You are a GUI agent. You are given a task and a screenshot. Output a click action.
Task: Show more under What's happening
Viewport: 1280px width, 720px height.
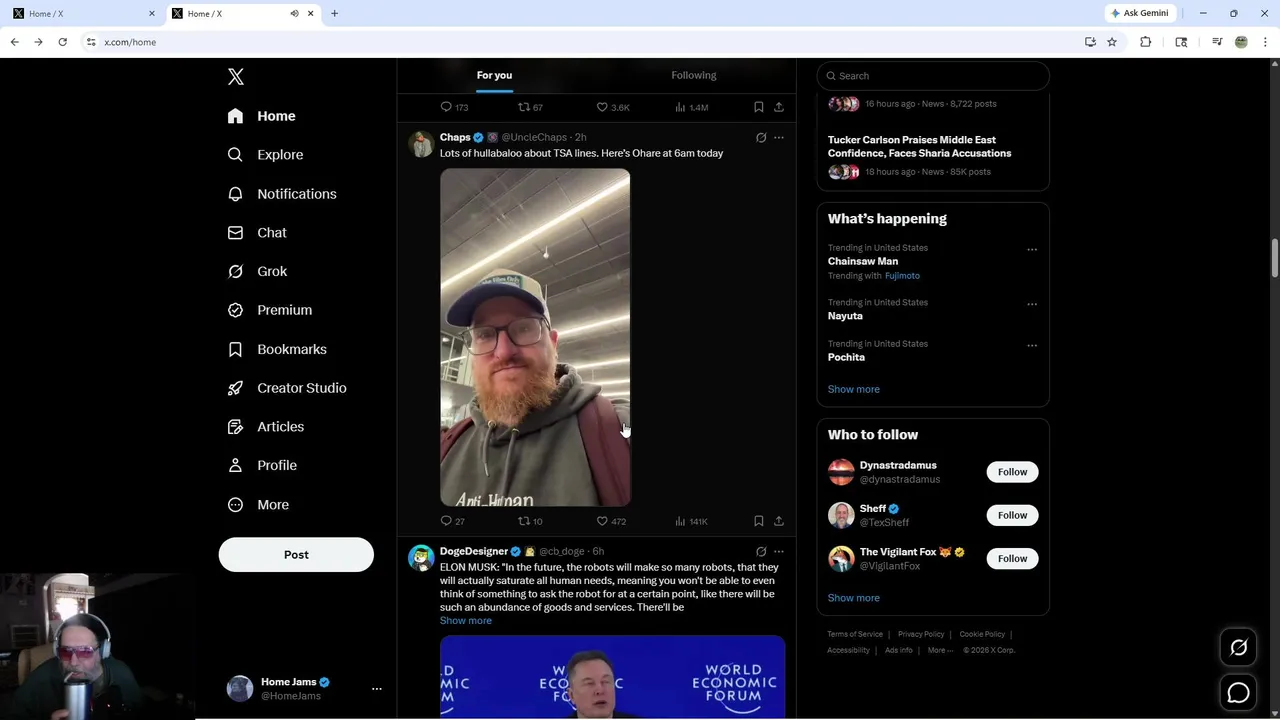pos(853,389)
